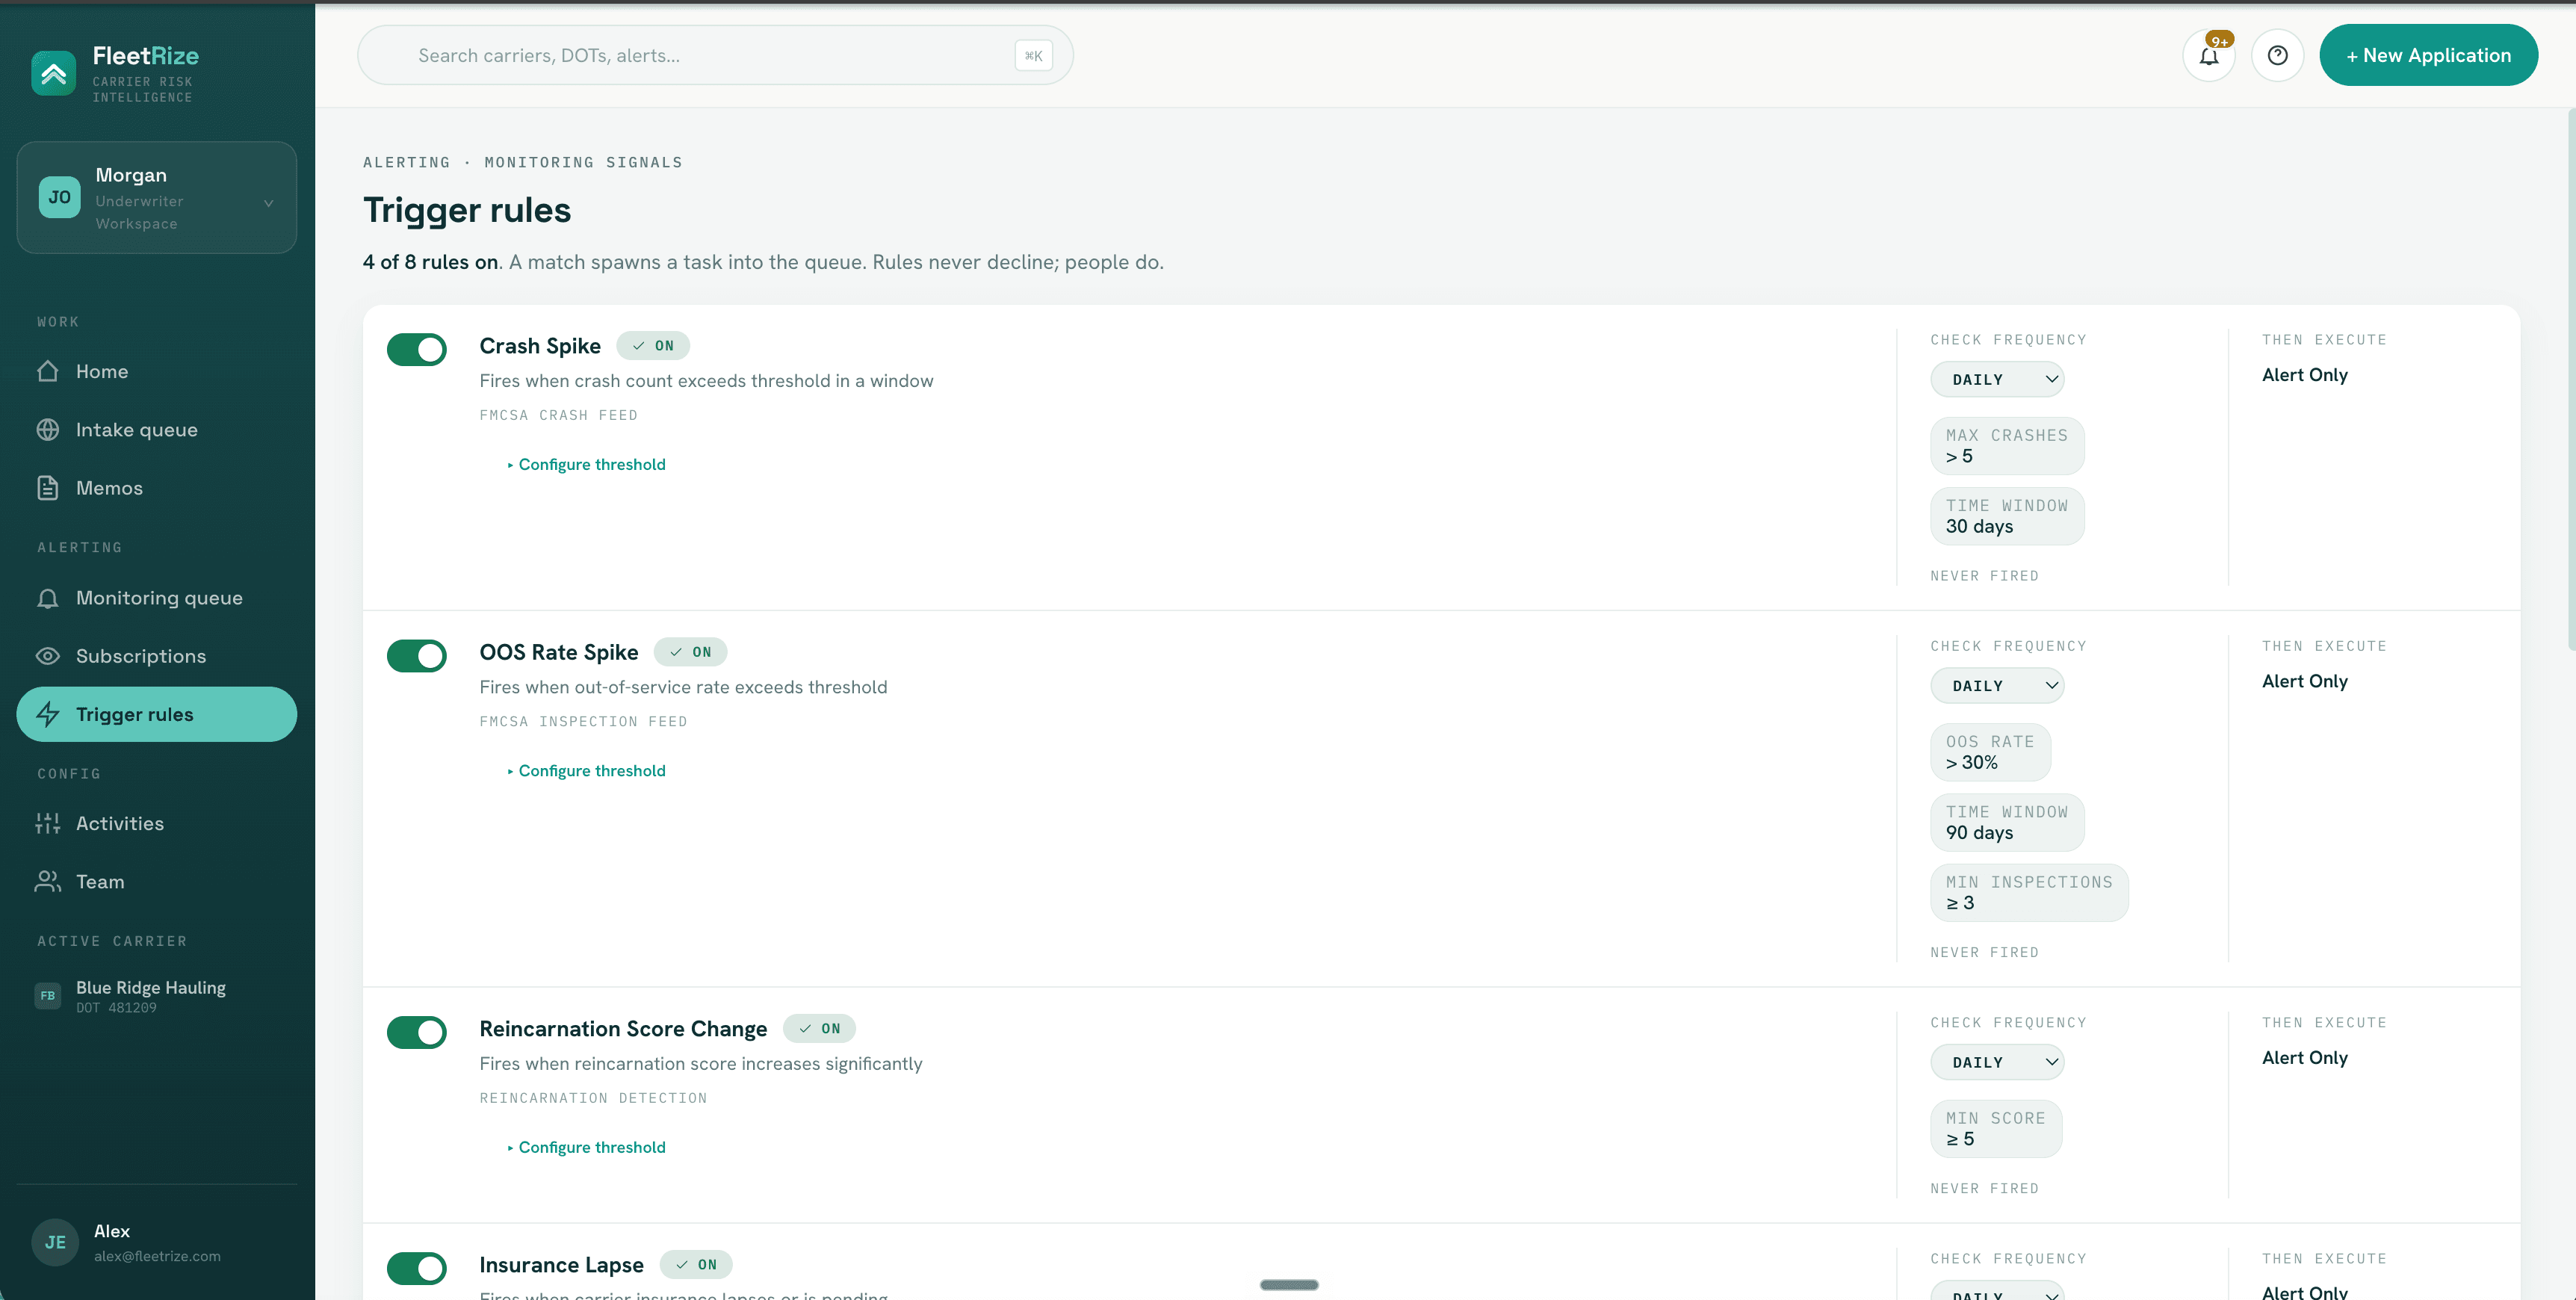The image size is (2576, 1300).
Task: Click the Subscriptions eye icon
Action: point(48,656)
